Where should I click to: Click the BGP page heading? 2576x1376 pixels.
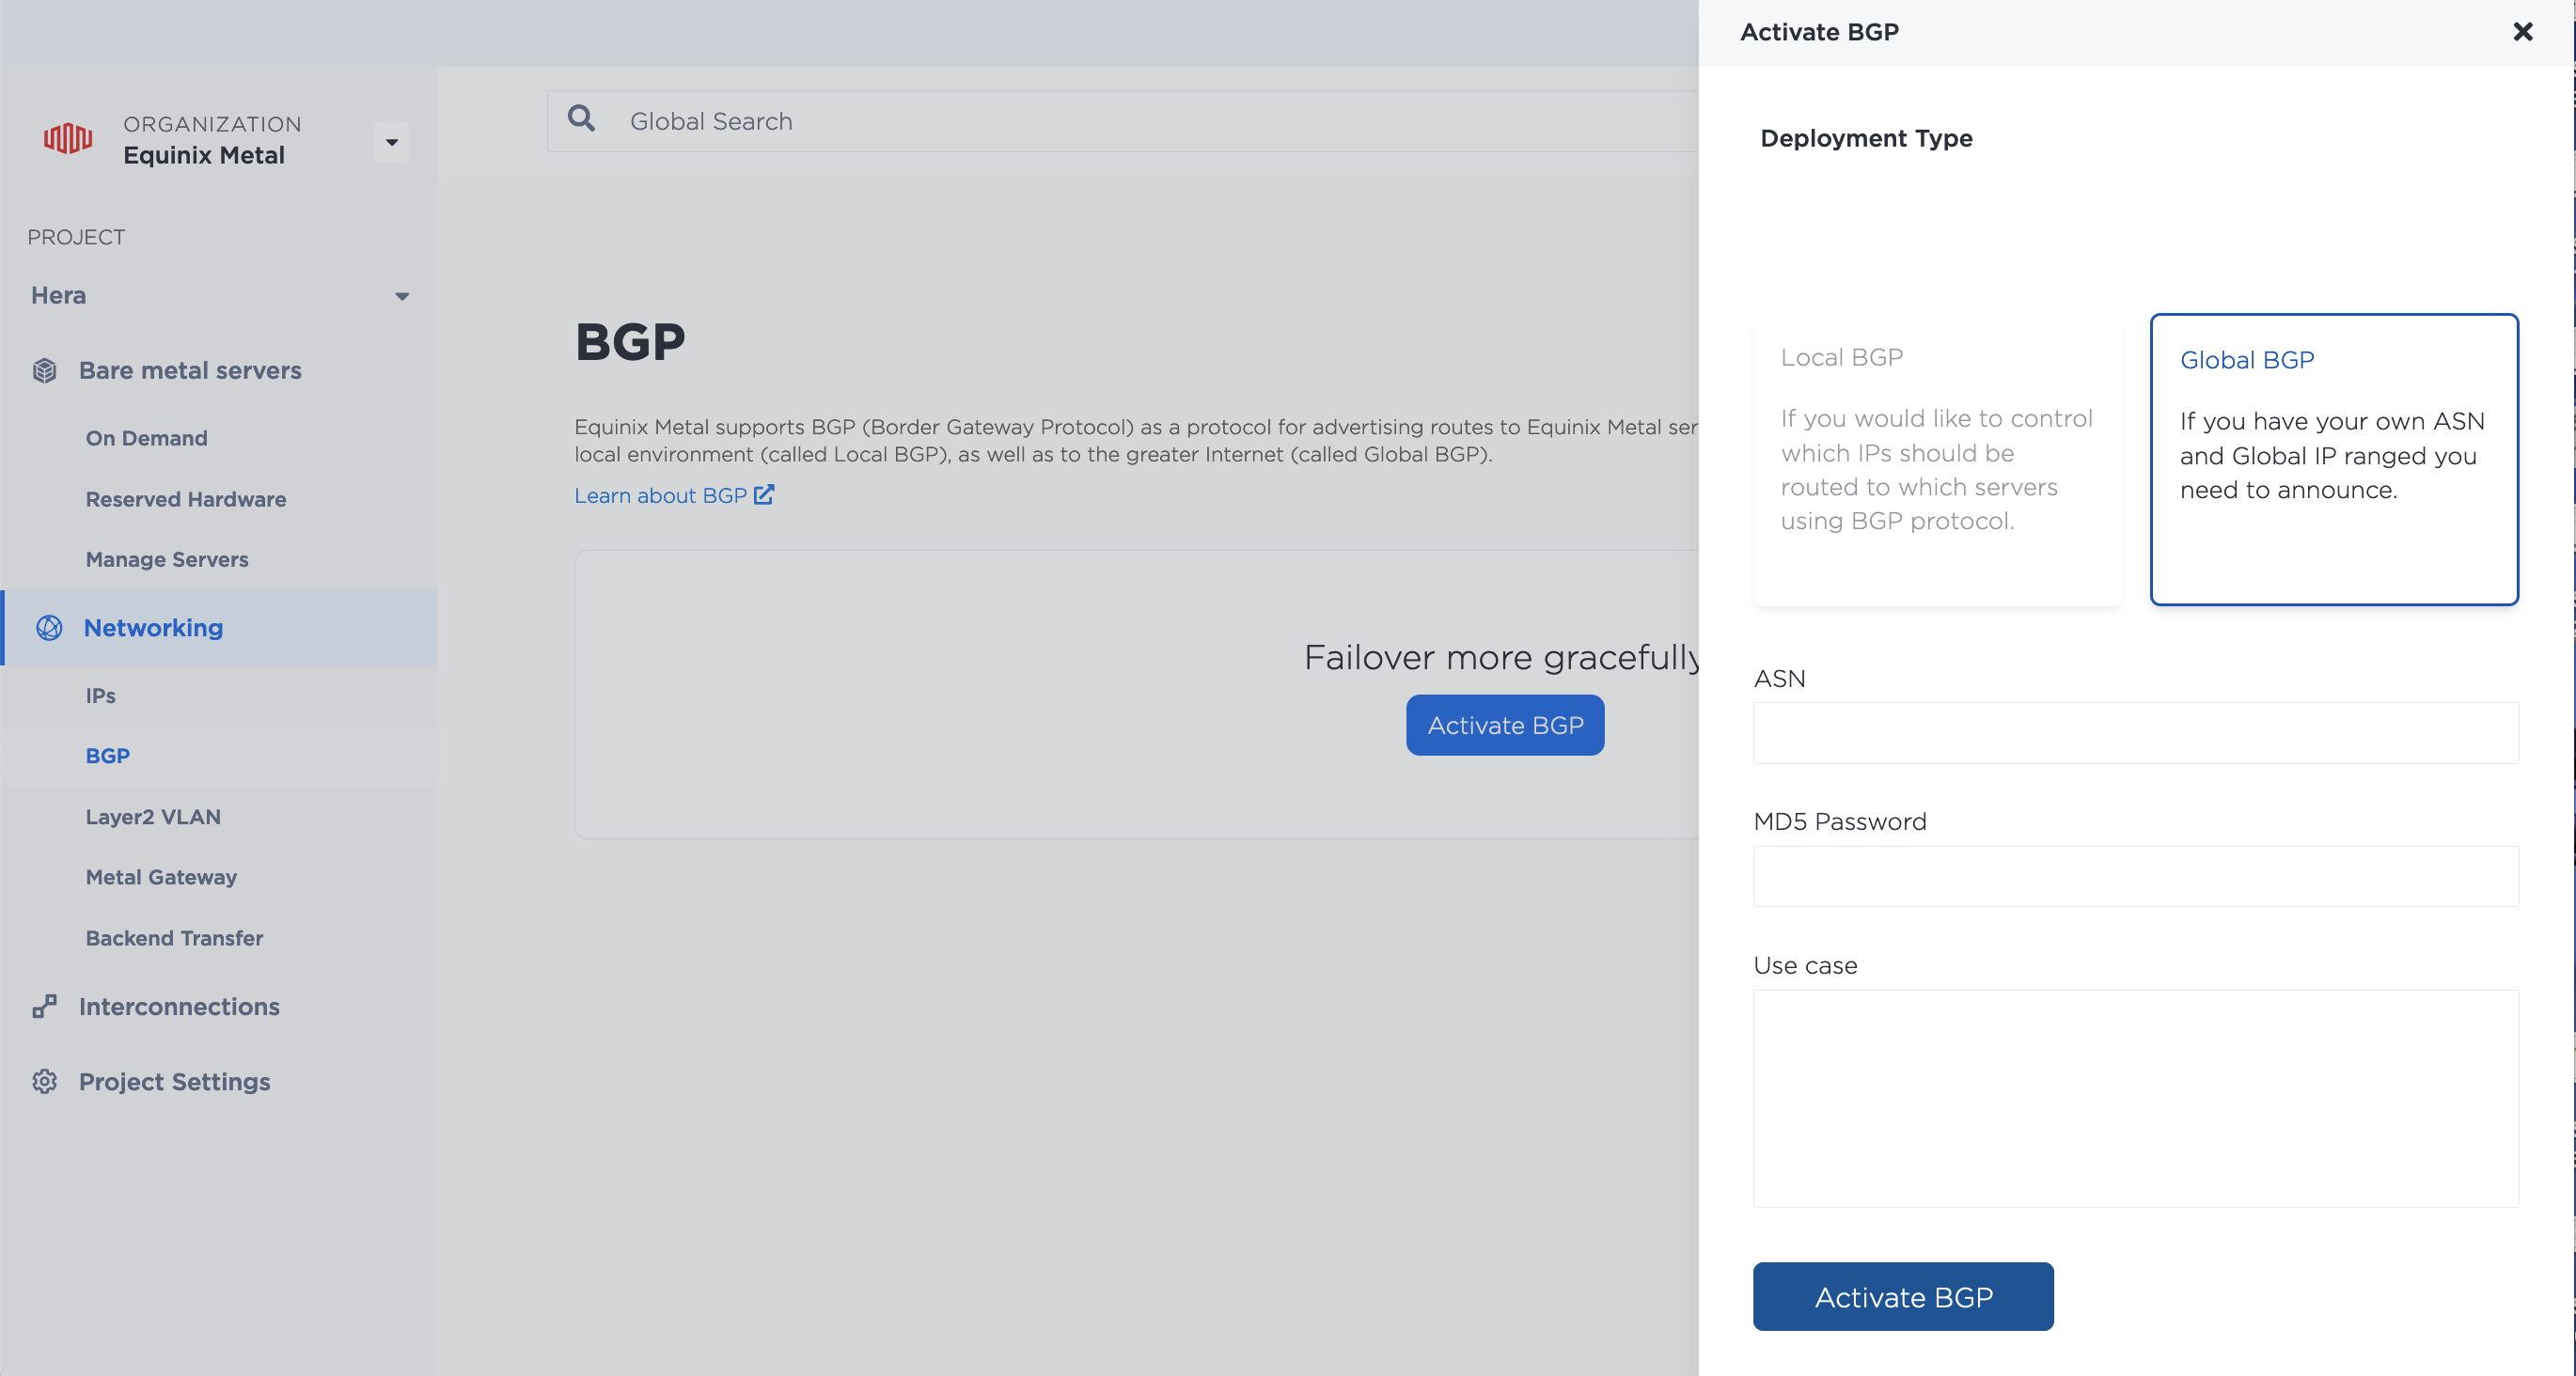[630, 342]
